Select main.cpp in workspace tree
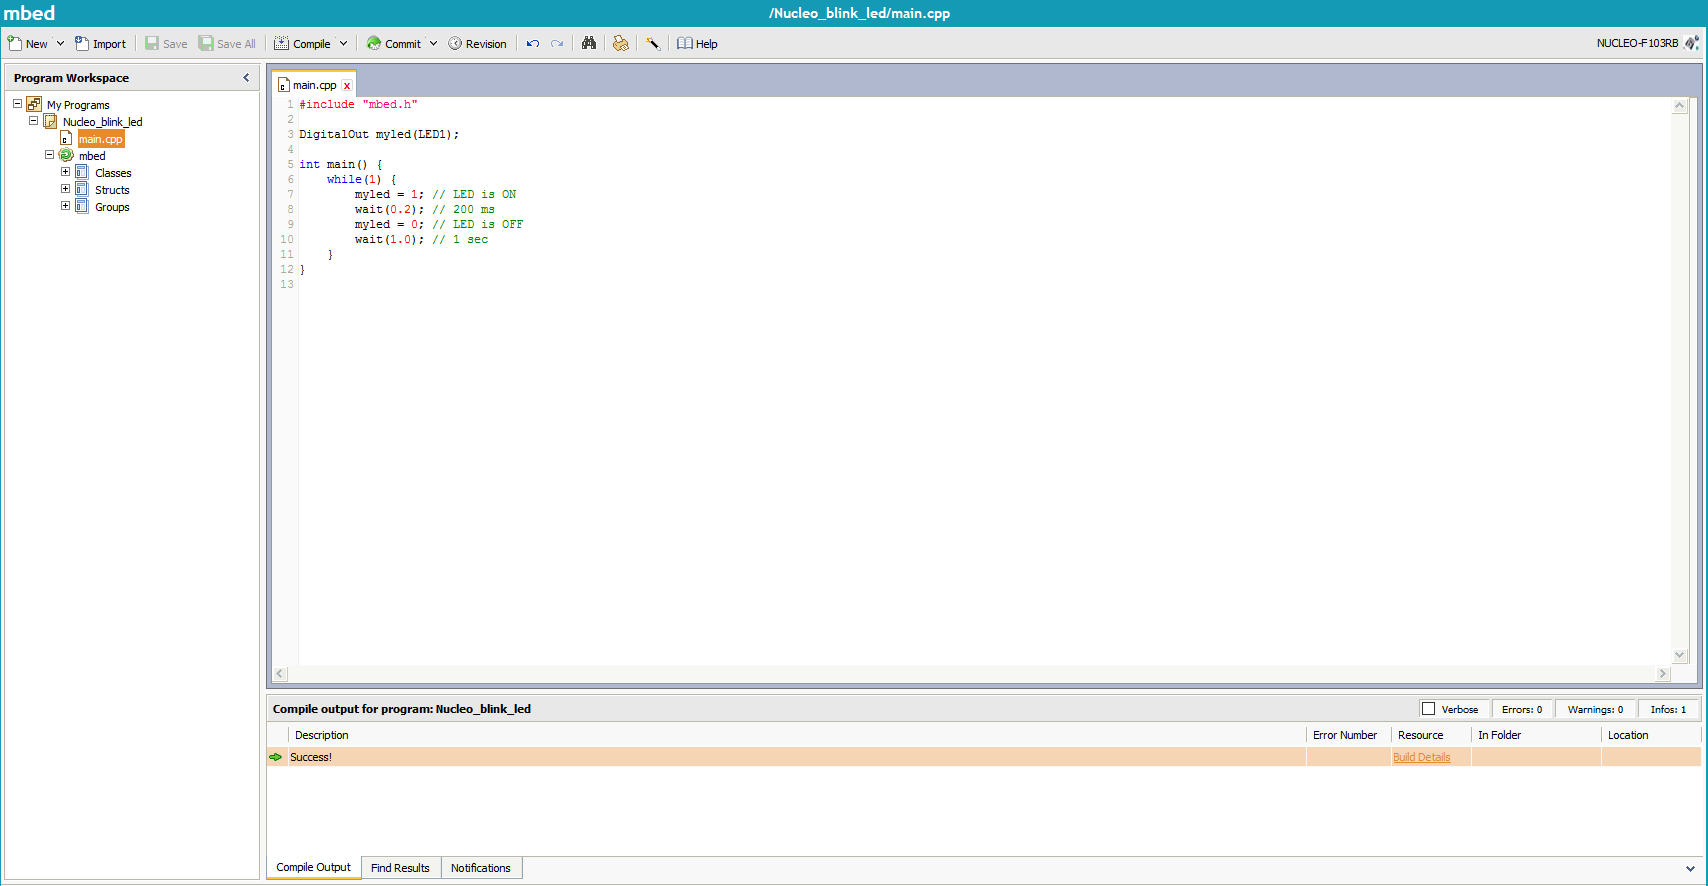The width and height of the screenshot is (1708, 886). click(101, 139)
